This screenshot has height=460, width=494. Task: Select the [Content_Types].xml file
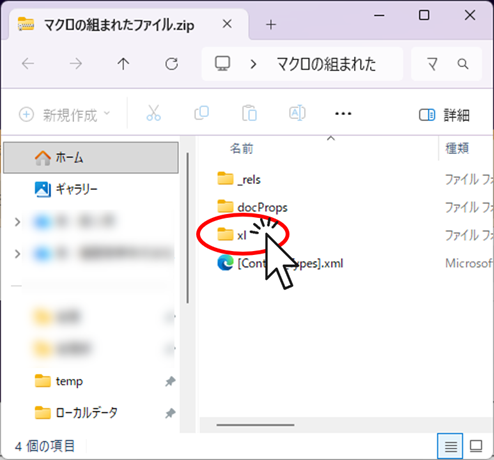(290, 263)
